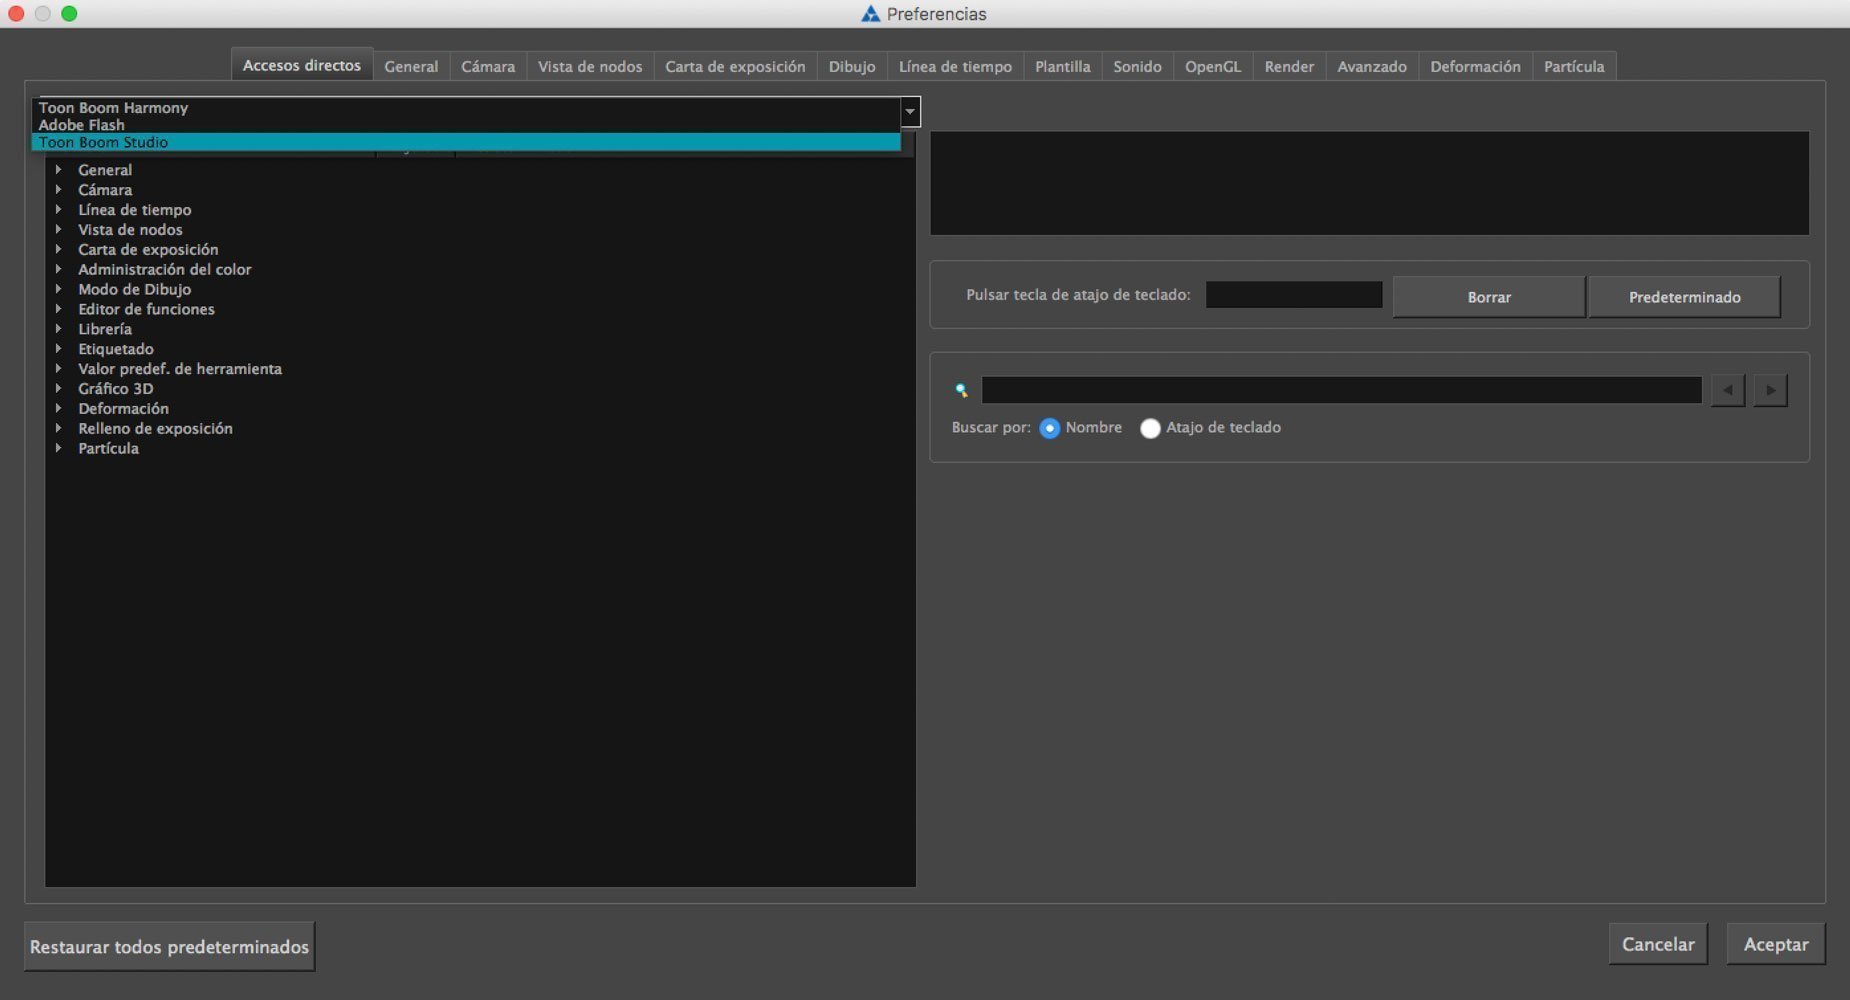Switch to the Plantilla tab
The image size is (1850, 1000).
(1062, 66)
